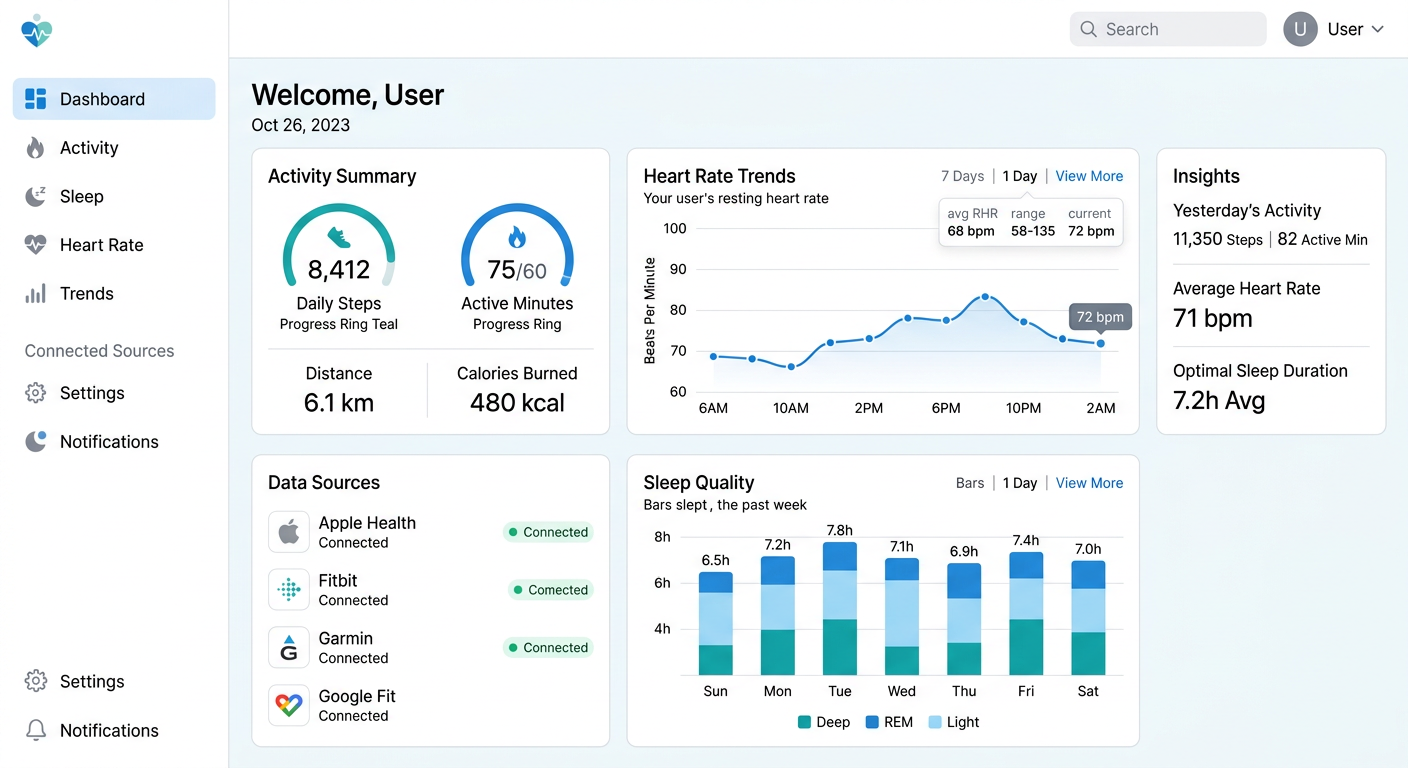Click the "7.2h Avg" sleep duration value
Screen dimensions: 1408x768
1219,401
